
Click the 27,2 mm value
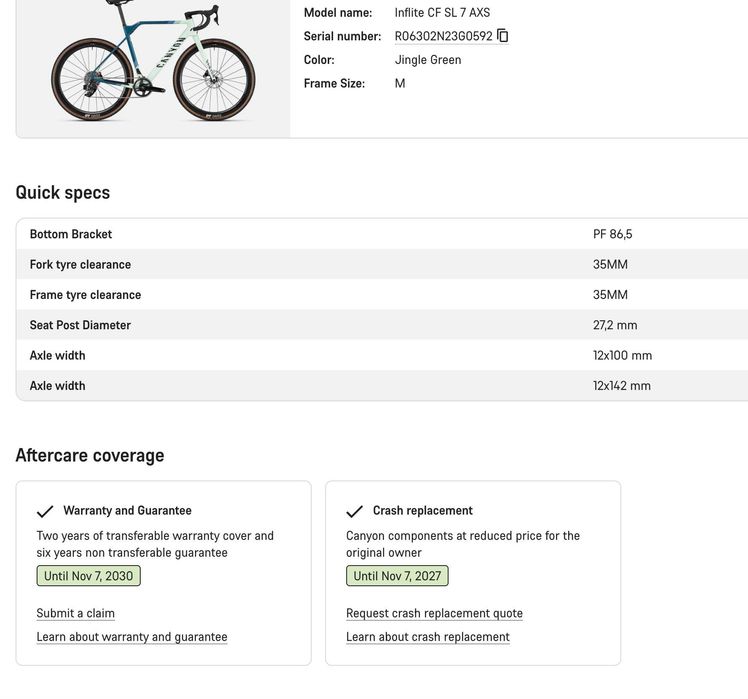click(615, 325)
